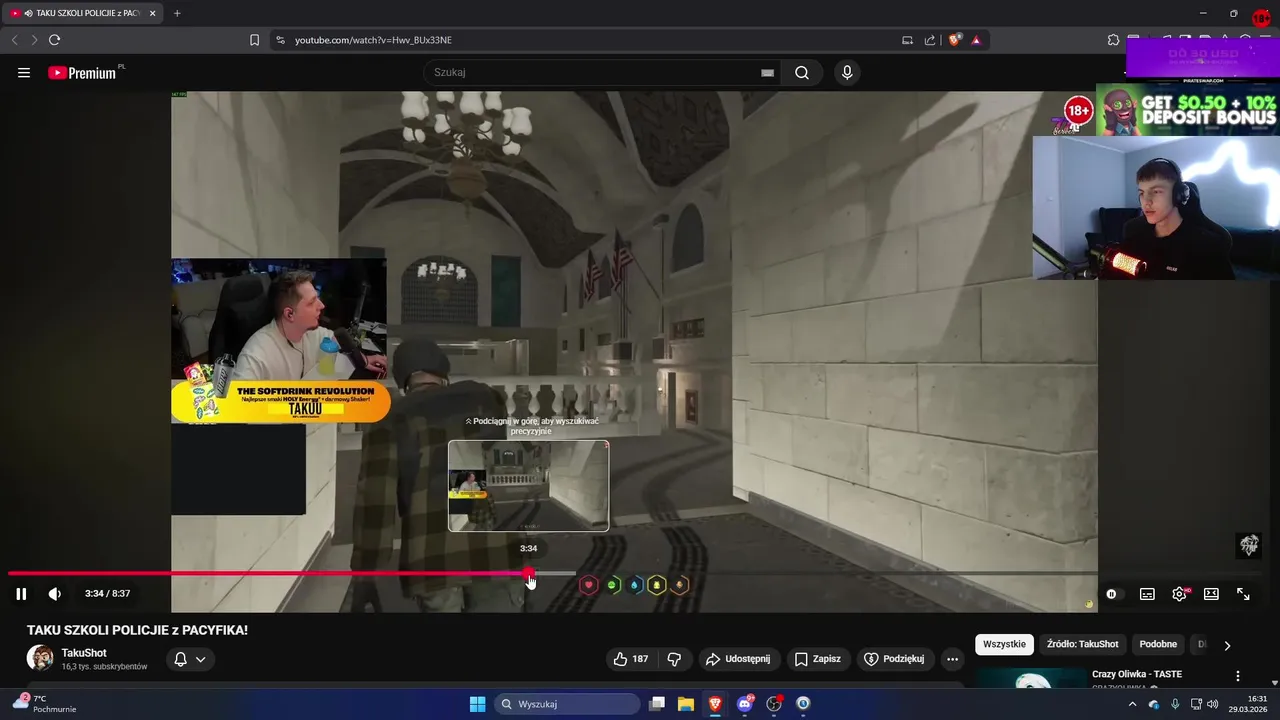Open a new browser tab
Viewport: 1280px width, 720px height.
177,13
